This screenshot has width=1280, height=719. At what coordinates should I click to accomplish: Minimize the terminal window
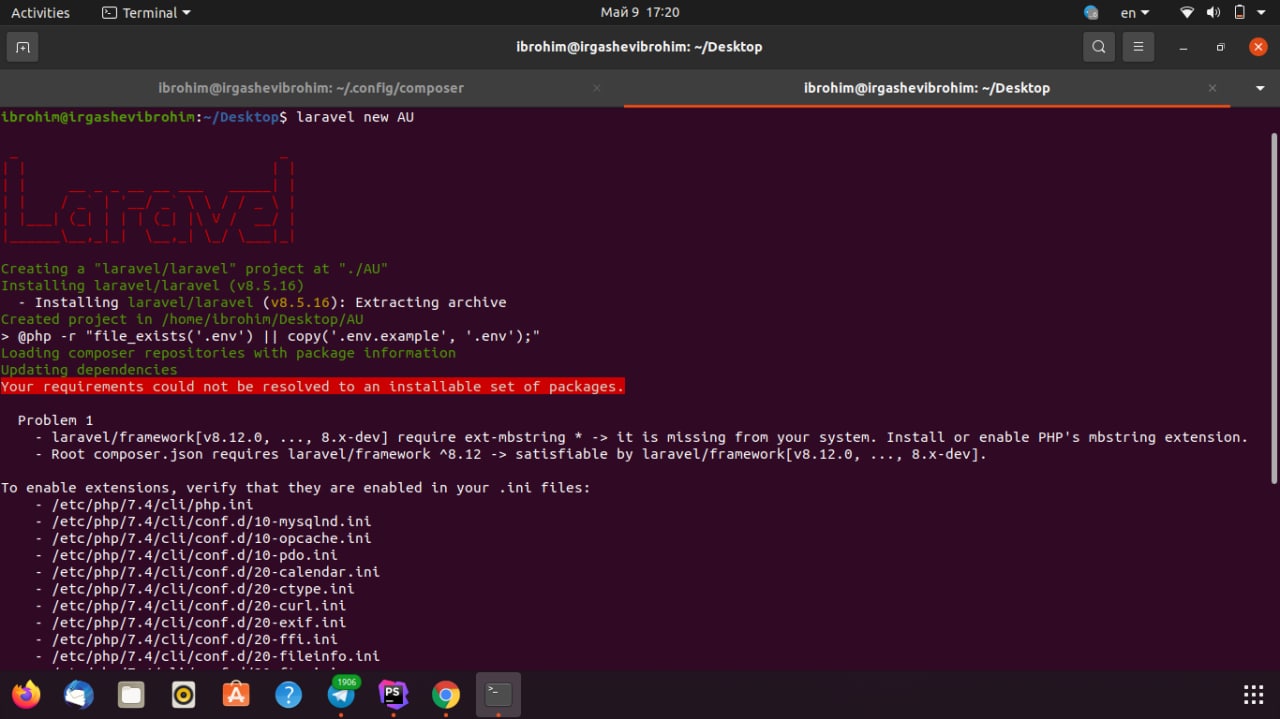click(1183, 47)
